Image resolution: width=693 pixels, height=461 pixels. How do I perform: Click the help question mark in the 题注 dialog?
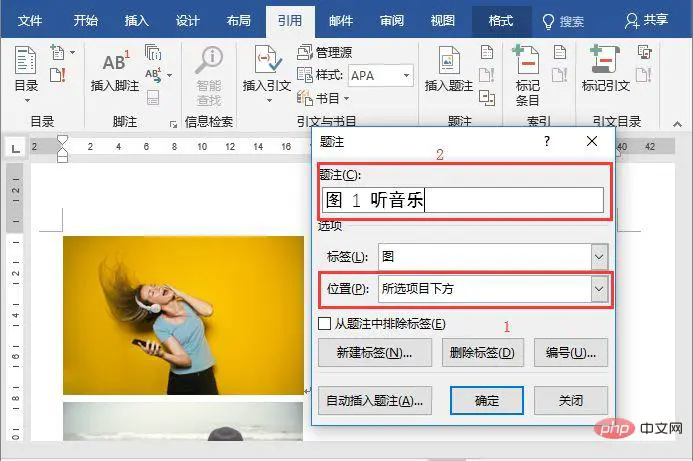pyautogui.click(x=547, y=141)
